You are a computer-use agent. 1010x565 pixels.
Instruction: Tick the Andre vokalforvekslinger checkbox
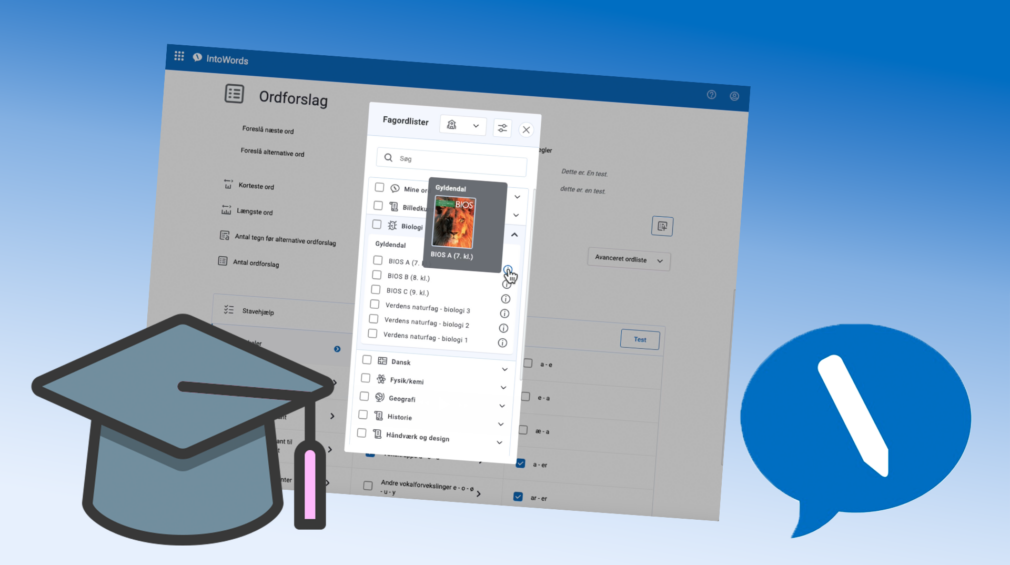tap(368, 485)
